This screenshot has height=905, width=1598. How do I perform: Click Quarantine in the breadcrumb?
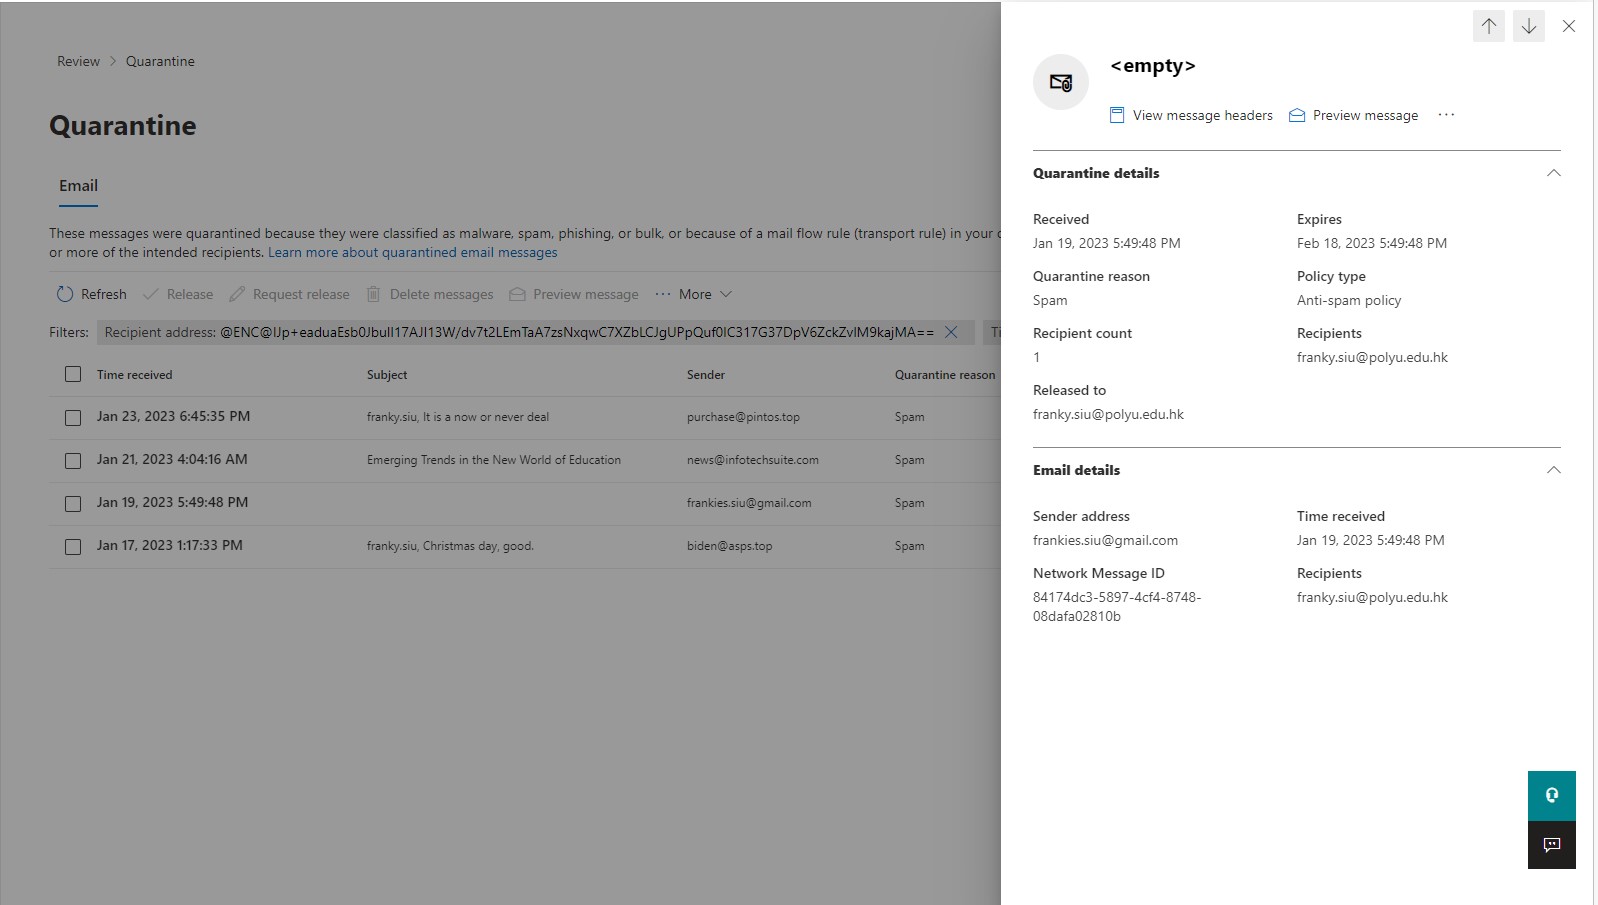coord(160,61)
